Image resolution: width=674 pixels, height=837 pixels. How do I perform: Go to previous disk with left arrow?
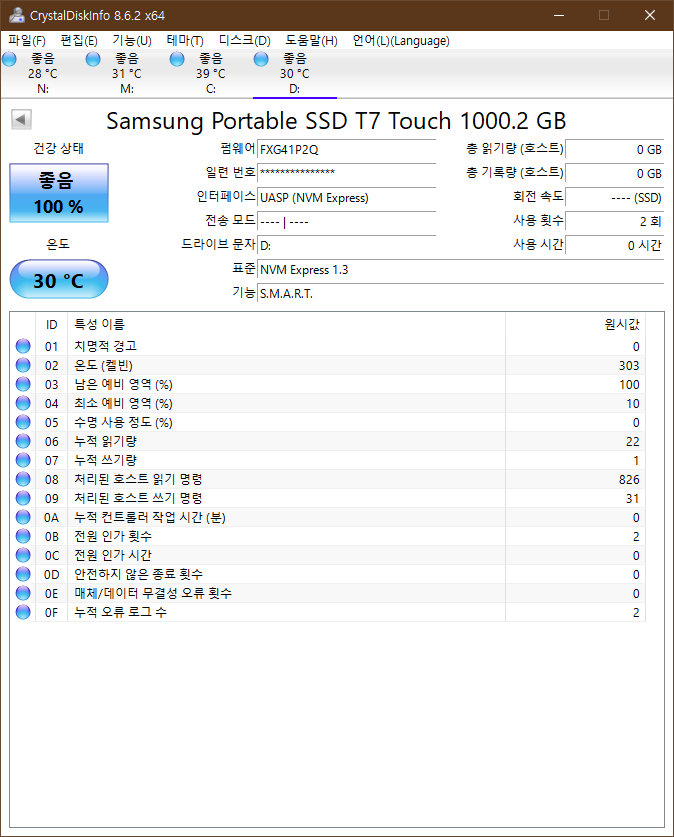pyautogui.click(x=21, y=119)
